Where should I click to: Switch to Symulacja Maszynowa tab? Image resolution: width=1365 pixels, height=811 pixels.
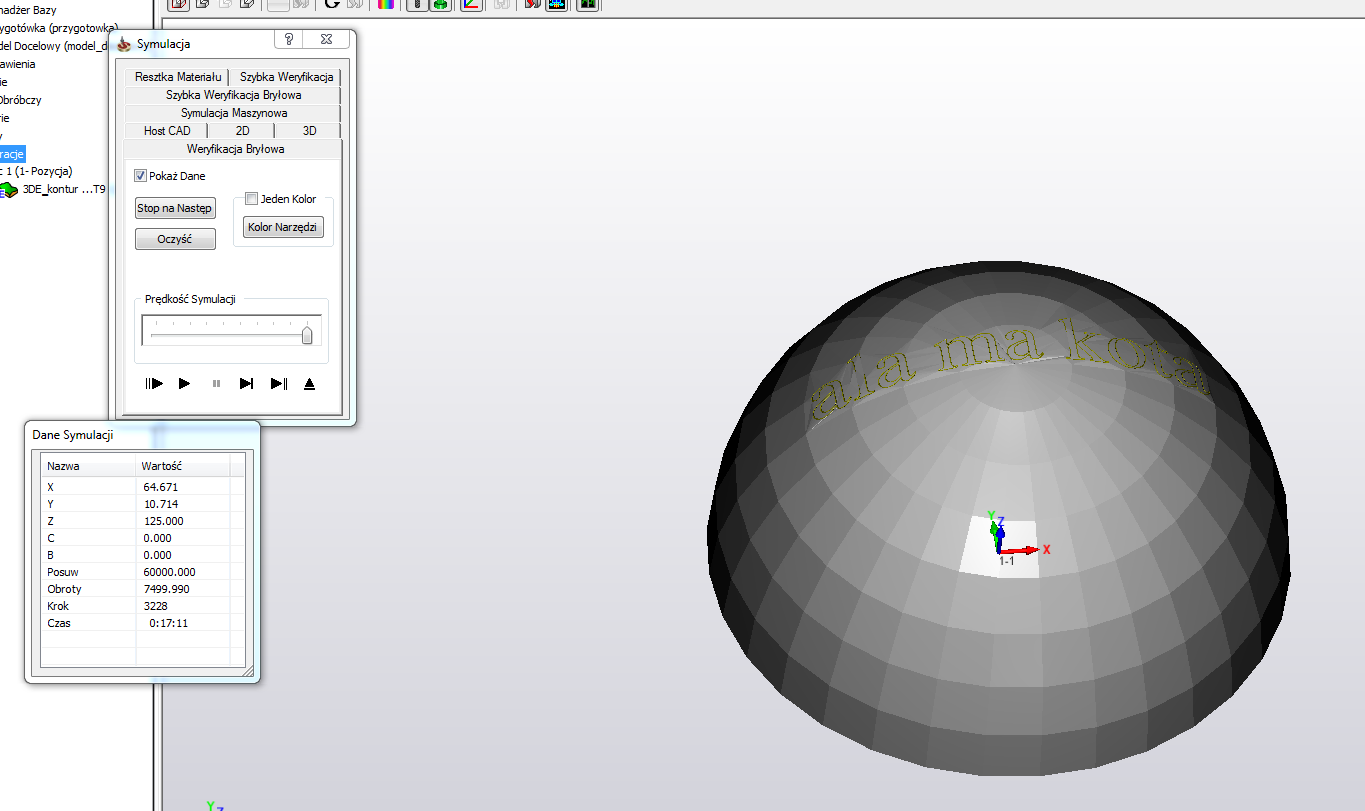click(233, 113)
